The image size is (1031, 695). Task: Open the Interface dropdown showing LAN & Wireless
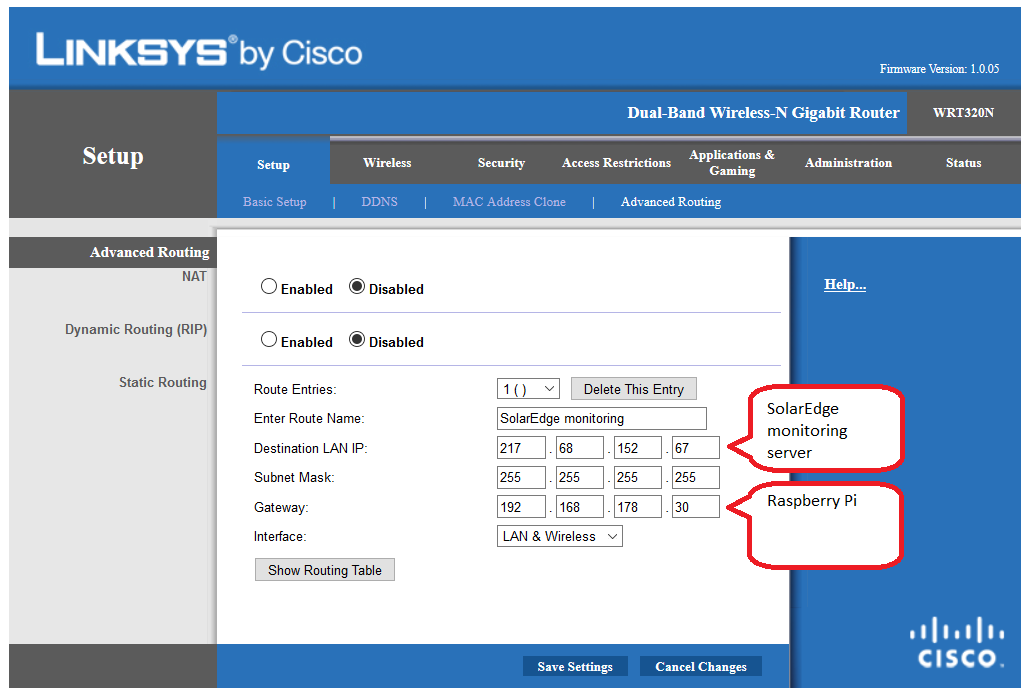click(x=560, y=537)
